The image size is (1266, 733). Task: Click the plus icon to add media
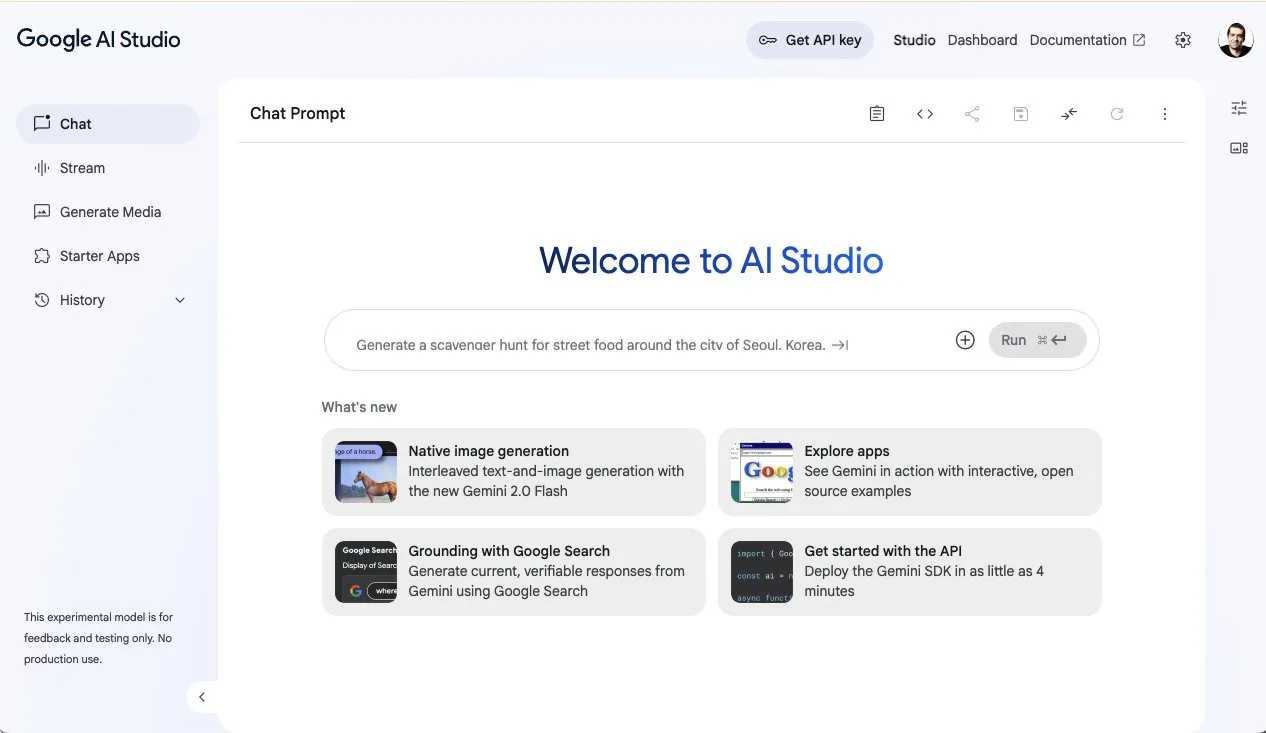965,340
